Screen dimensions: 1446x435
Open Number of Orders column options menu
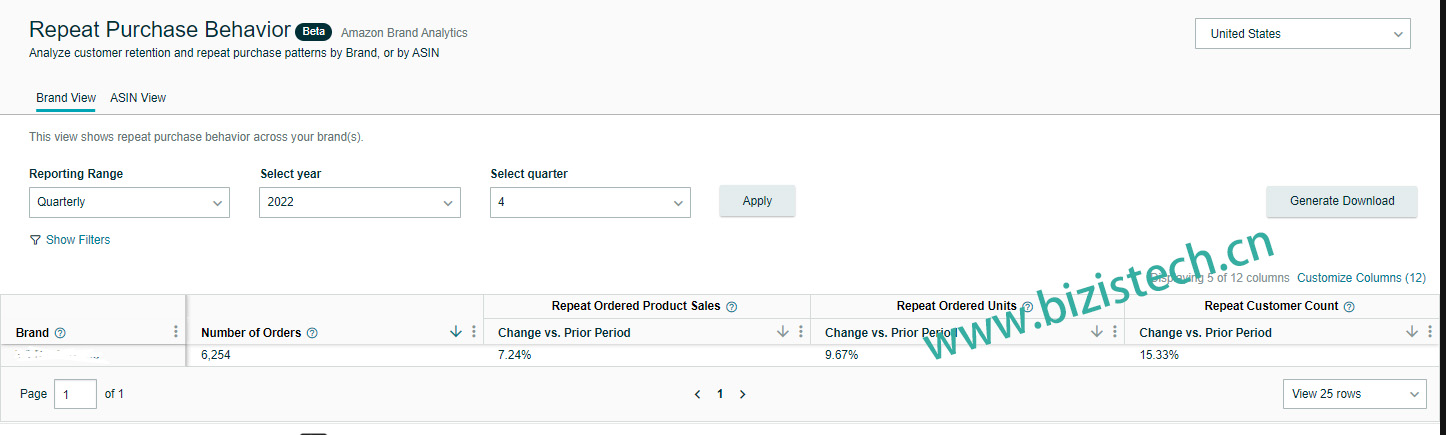coord(474,332)
